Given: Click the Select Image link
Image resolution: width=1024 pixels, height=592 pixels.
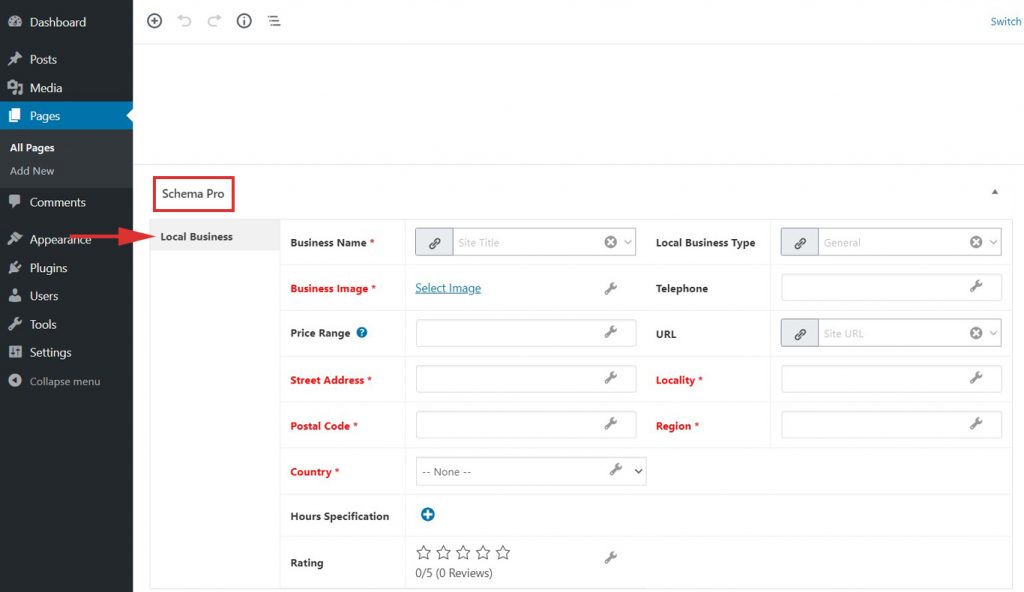Looking at the screenshot, I should pos(448,288).
